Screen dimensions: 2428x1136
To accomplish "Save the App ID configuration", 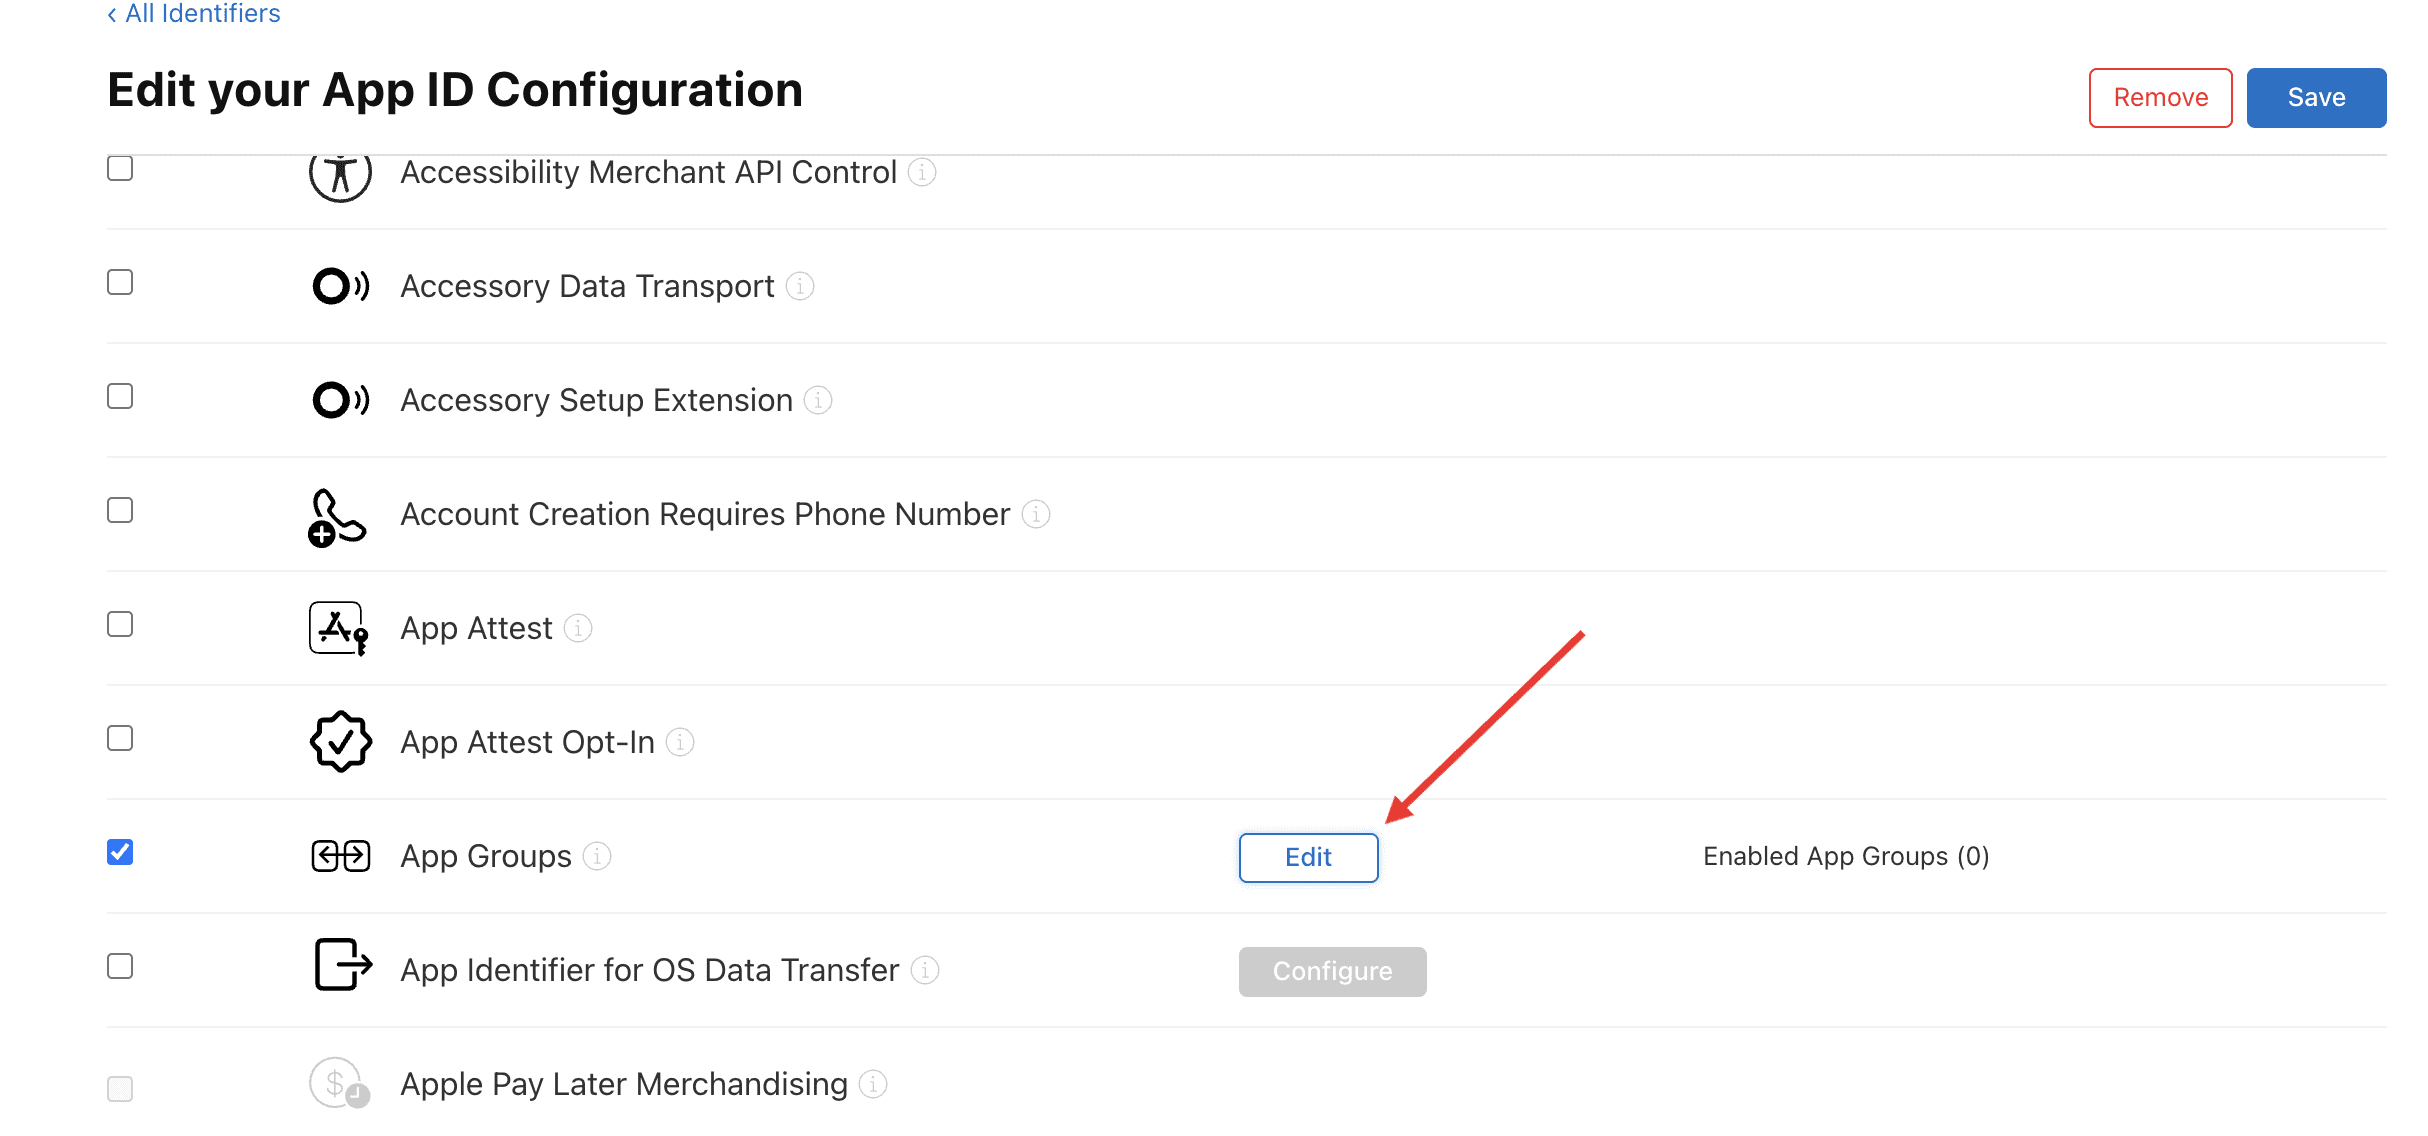I will [2316, 98].
